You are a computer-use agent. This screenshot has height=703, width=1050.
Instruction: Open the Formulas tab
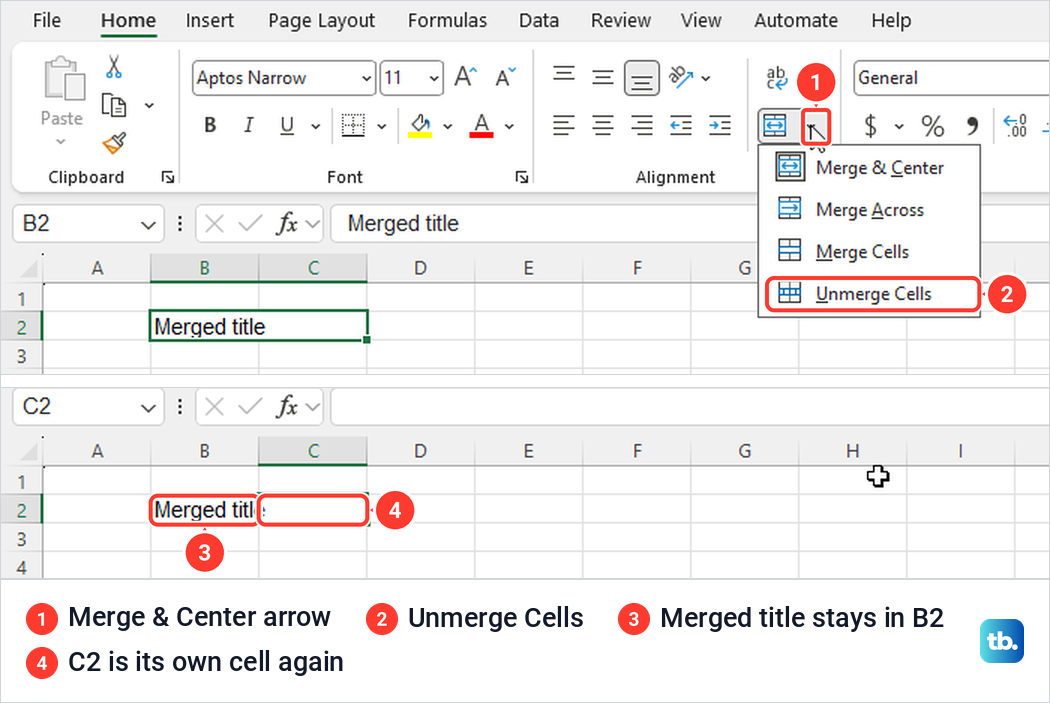pos(447,20)
